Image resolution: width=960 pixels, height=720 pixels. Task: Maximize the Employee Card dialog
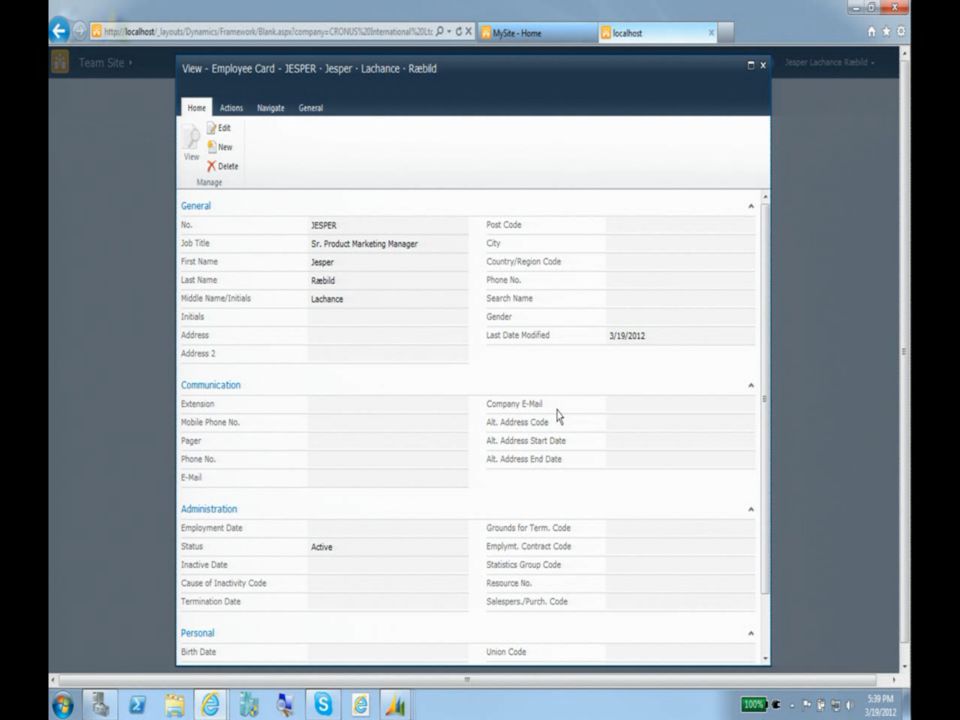(x=751, y=66)
